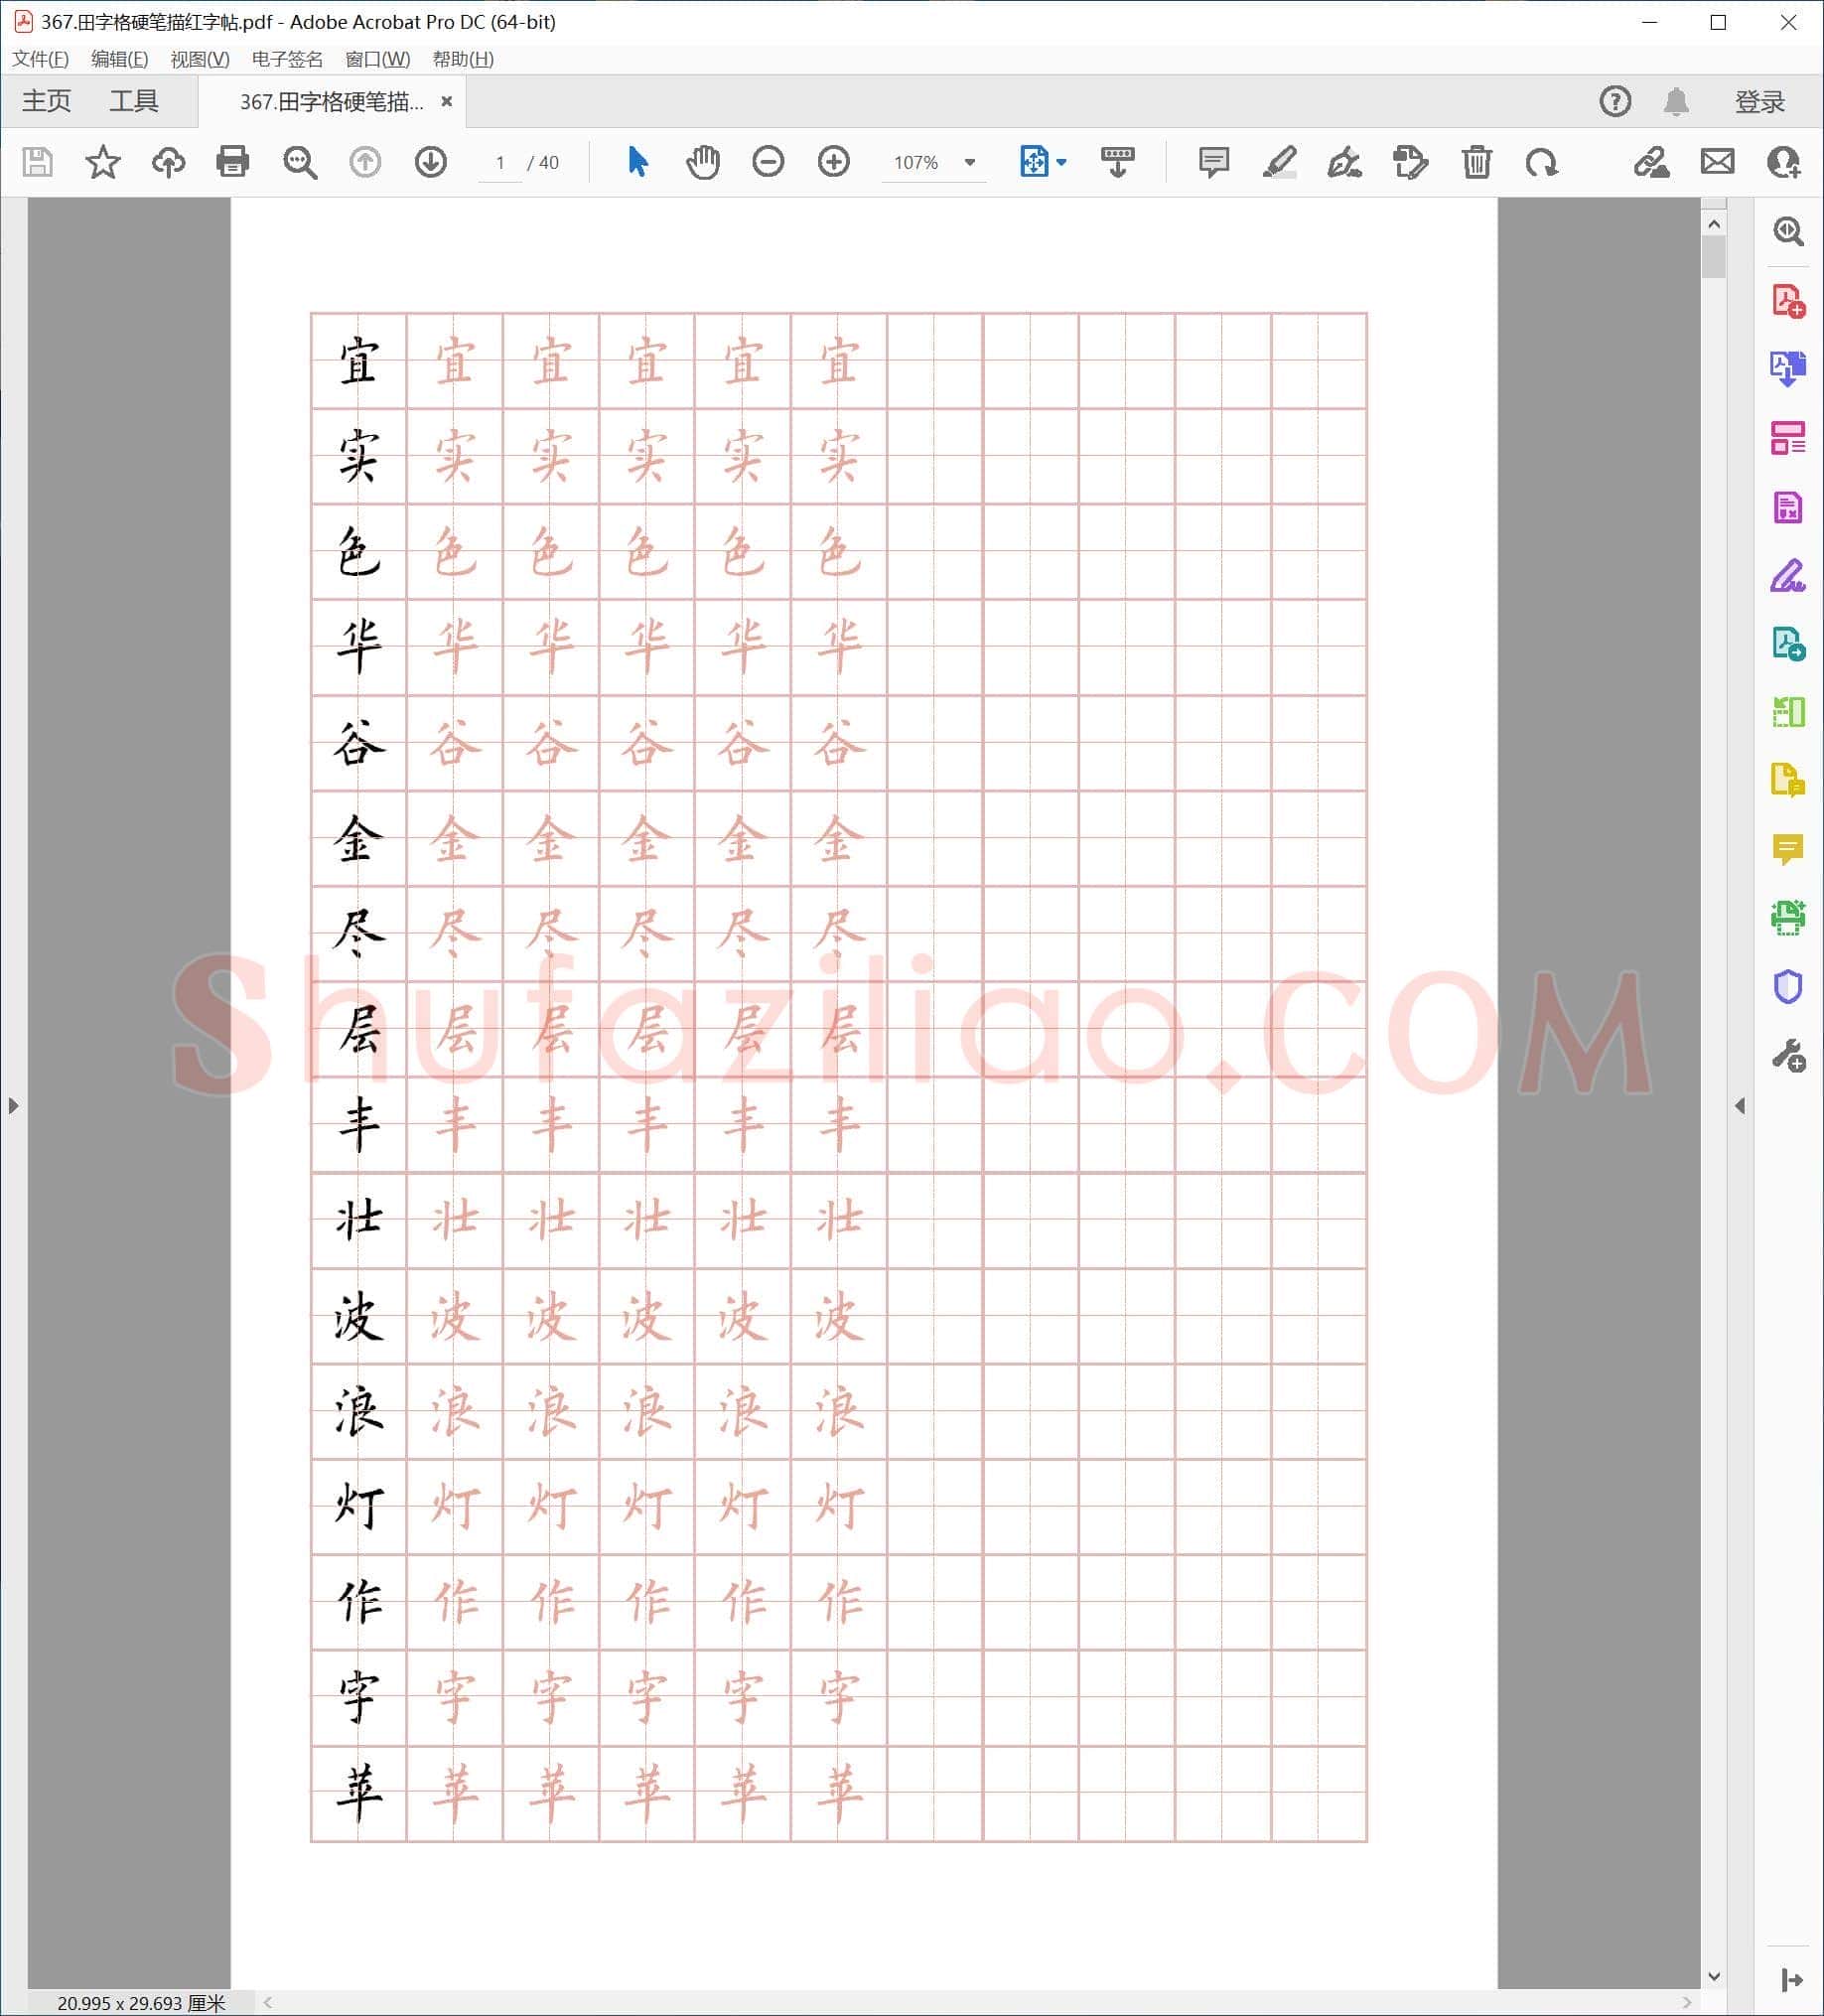
Task: Open the teal Edit PDF tool icon
Action: pos(1788,643)
